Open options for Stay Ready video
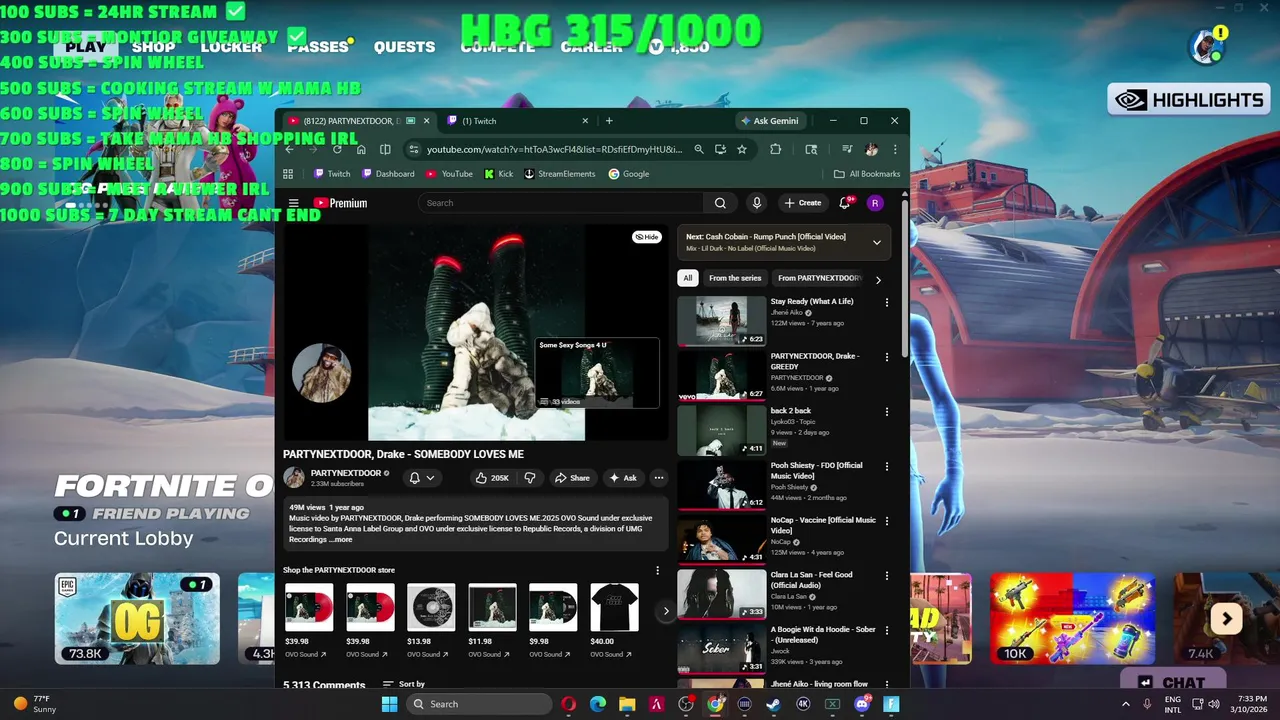 coord(886,302)
